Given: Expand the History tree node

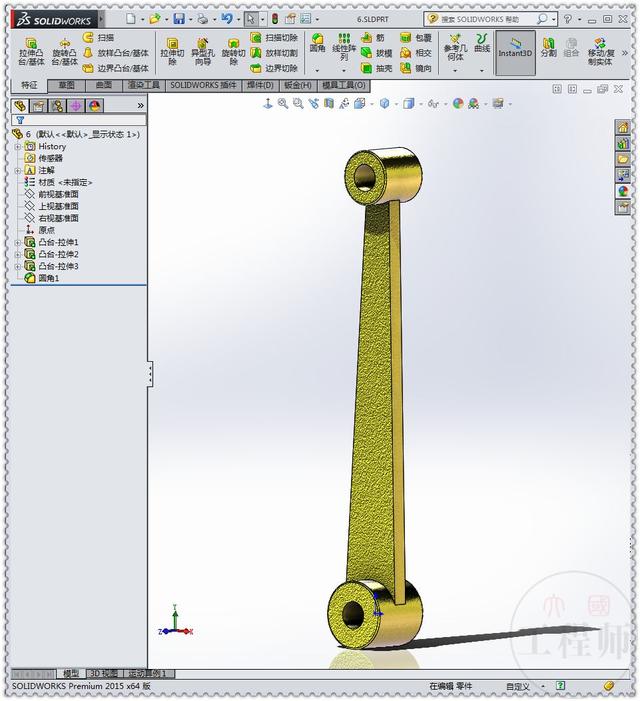Looking at the screenshot, I should click(x=18, y=147).
